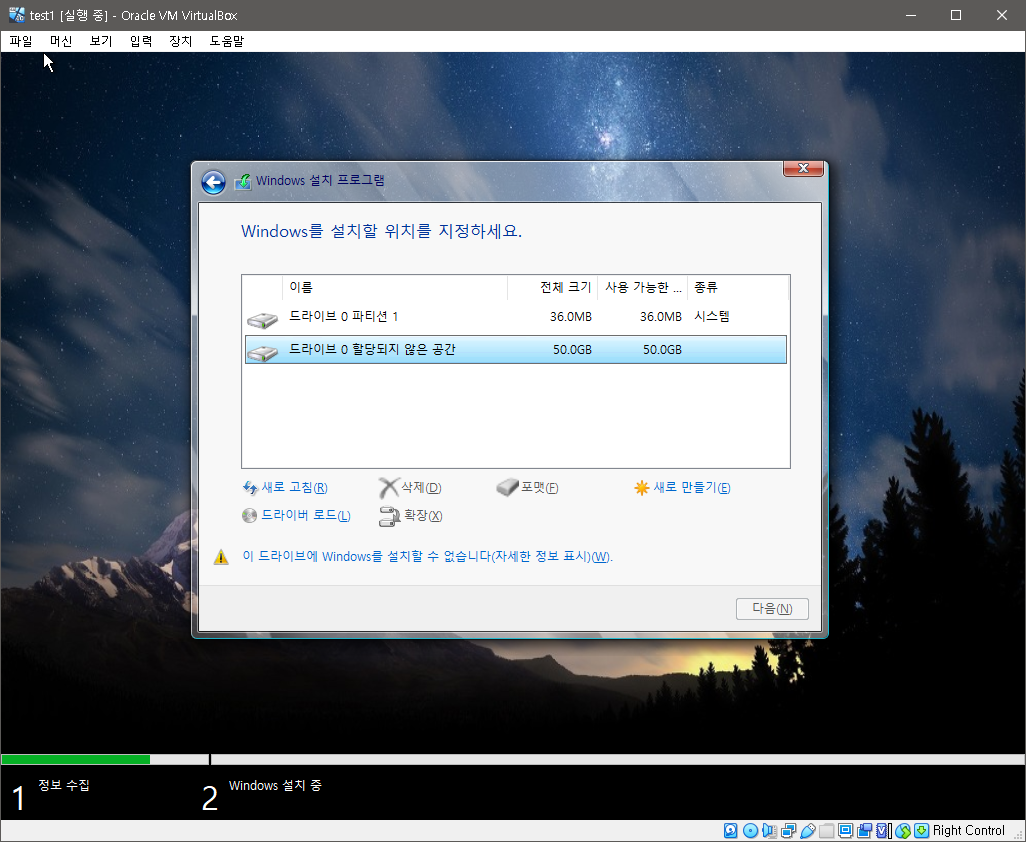Screen dimensions: 1026x842
Task: Click the keyboard capture green arrow icon
Action: point(921,830)
